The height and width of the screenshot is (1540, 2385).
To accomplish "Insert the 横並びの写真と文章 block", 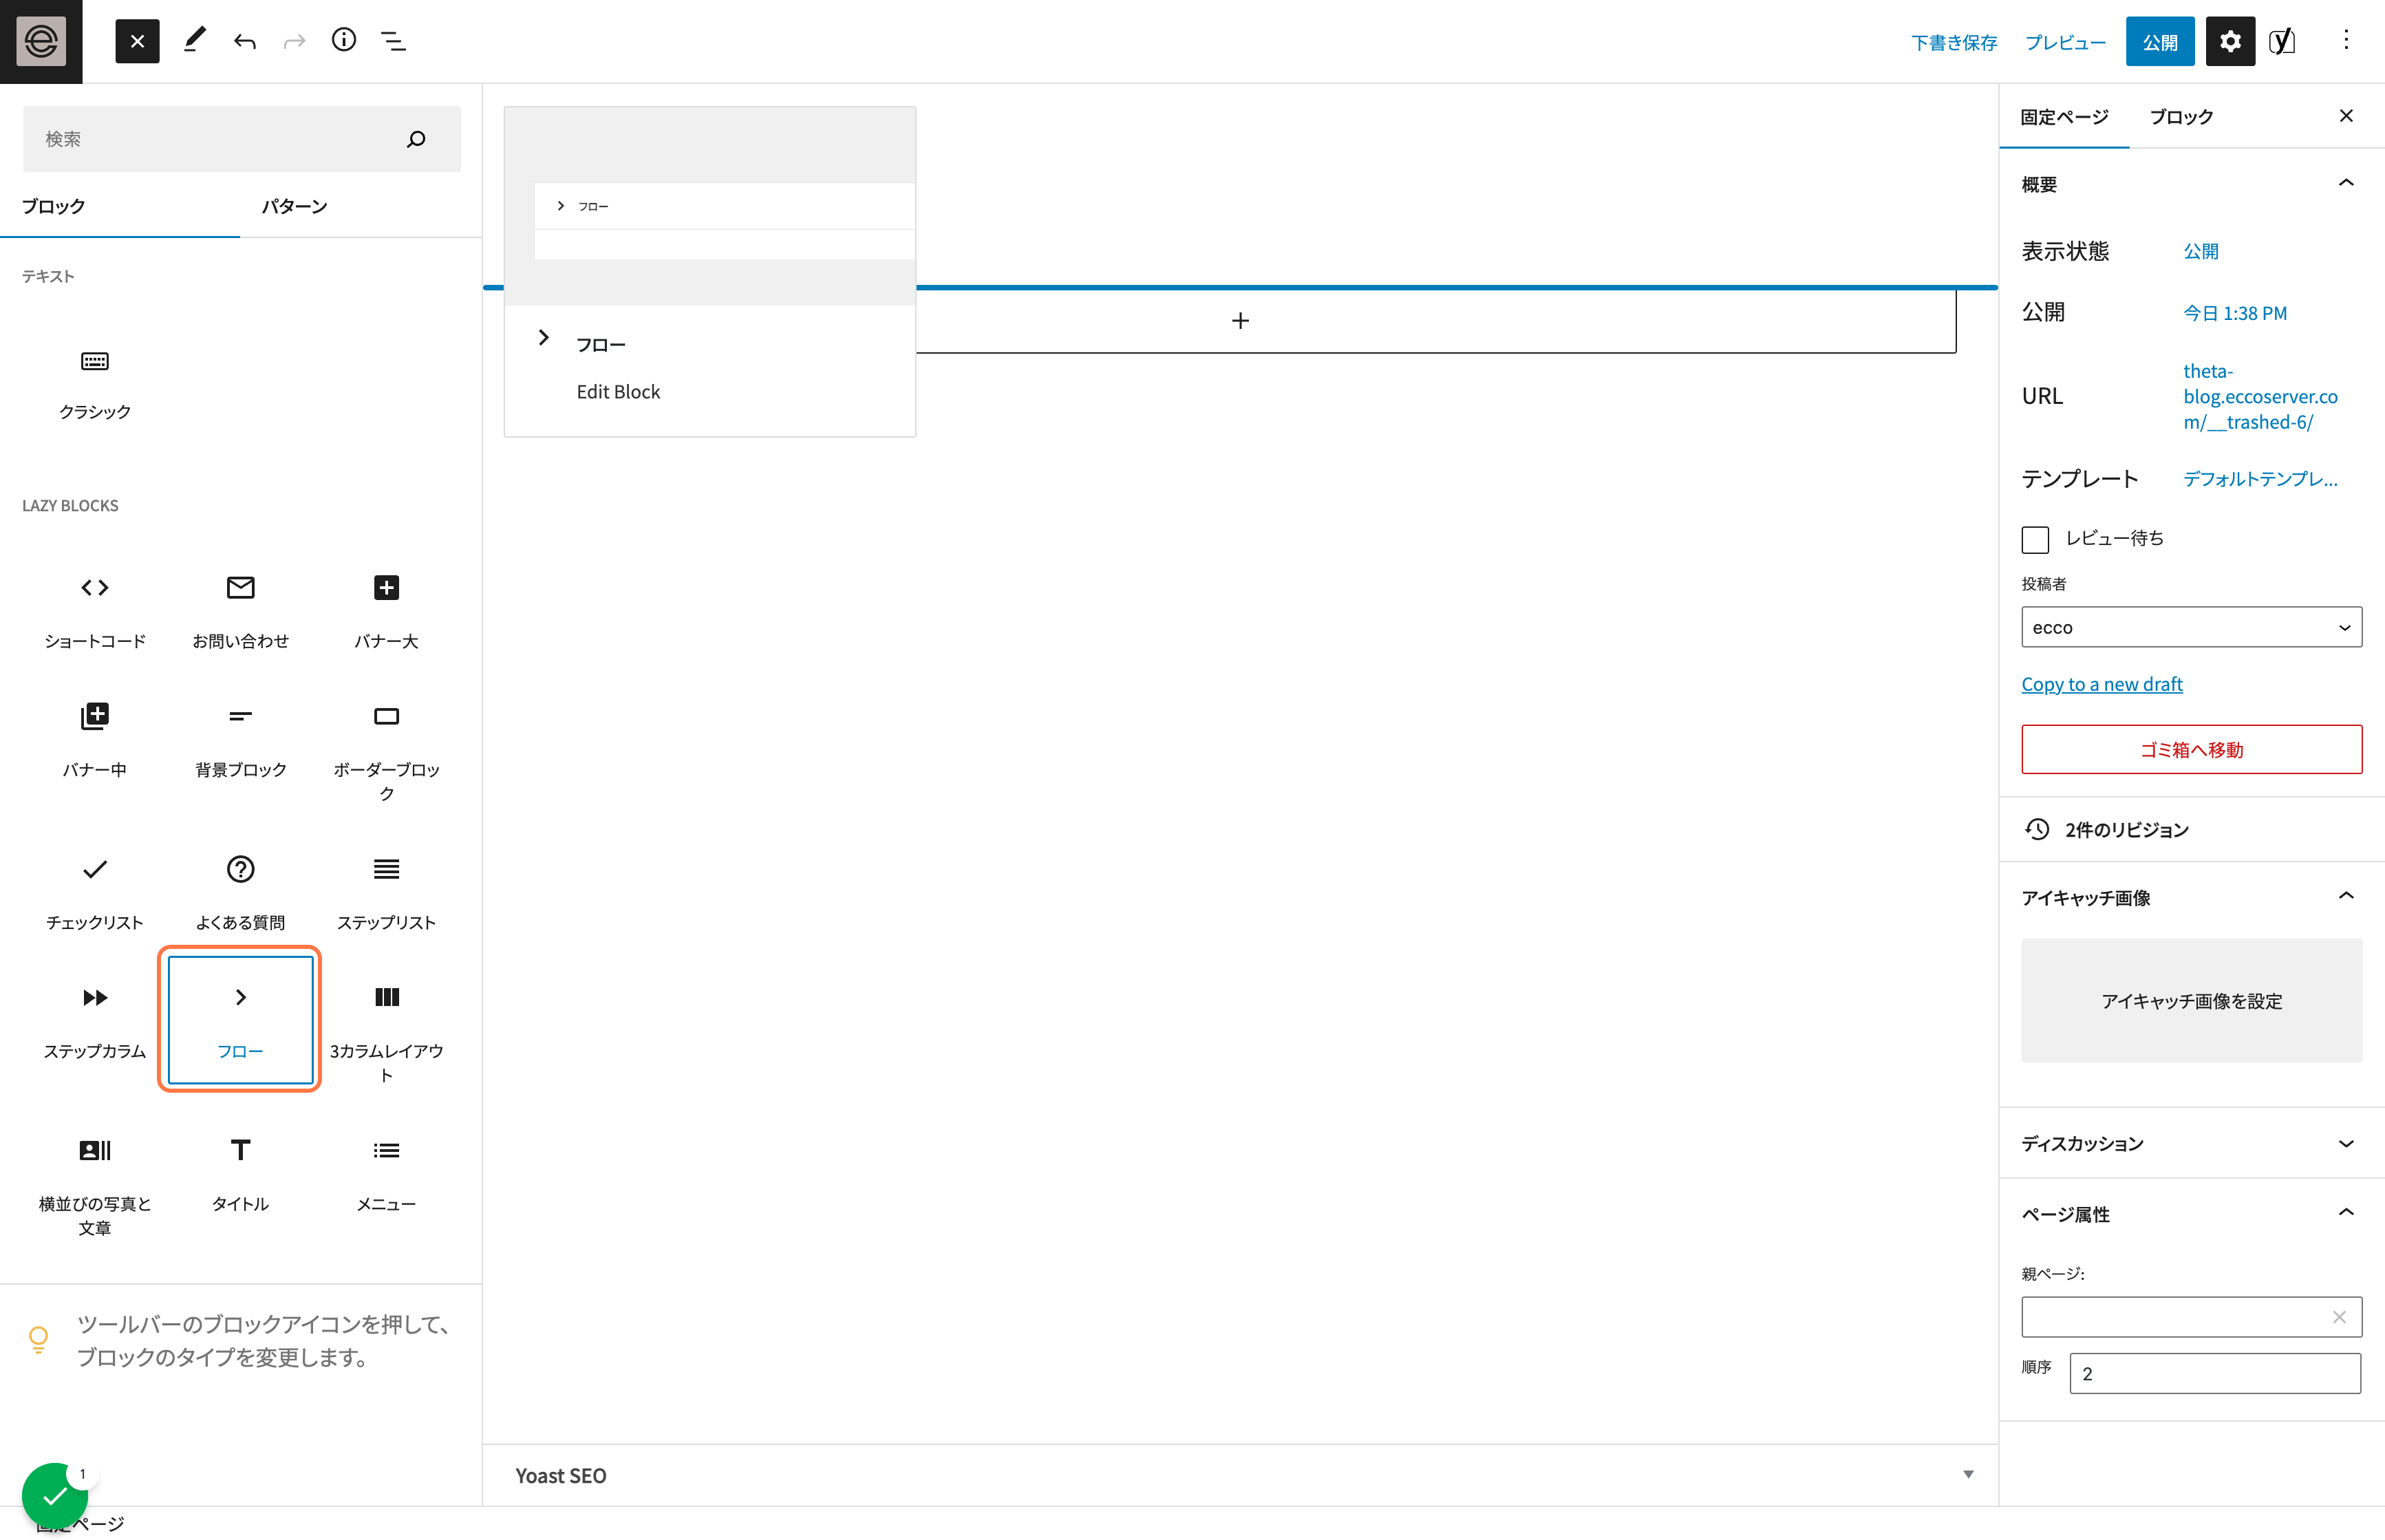I will 95,1186.
